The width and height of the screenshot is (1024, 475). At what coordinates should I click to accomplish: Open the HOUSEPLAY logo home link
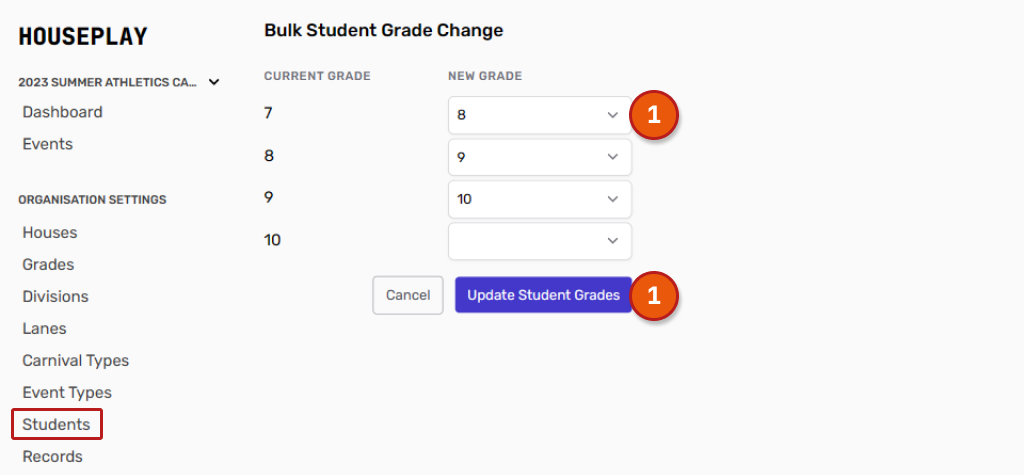[83, 37]
